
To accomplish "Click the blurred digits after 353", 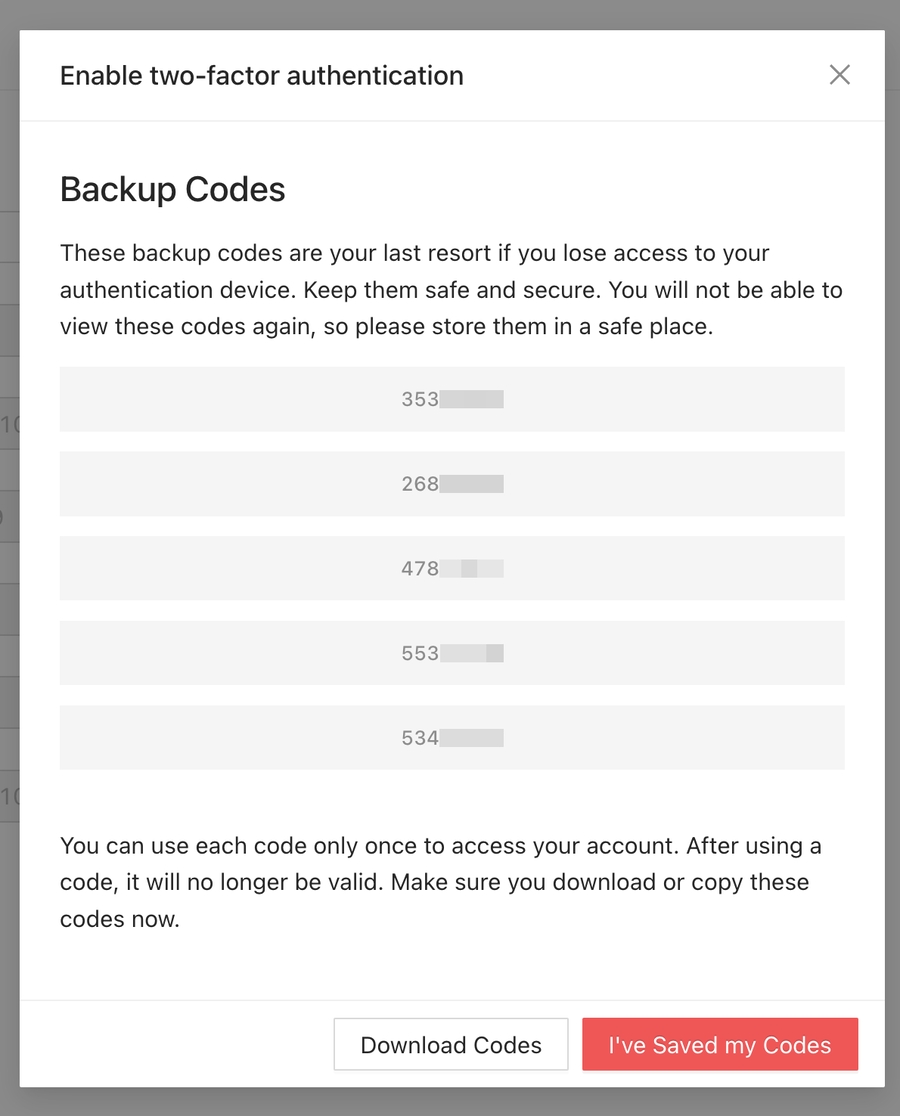I will (x=472, y=399).
